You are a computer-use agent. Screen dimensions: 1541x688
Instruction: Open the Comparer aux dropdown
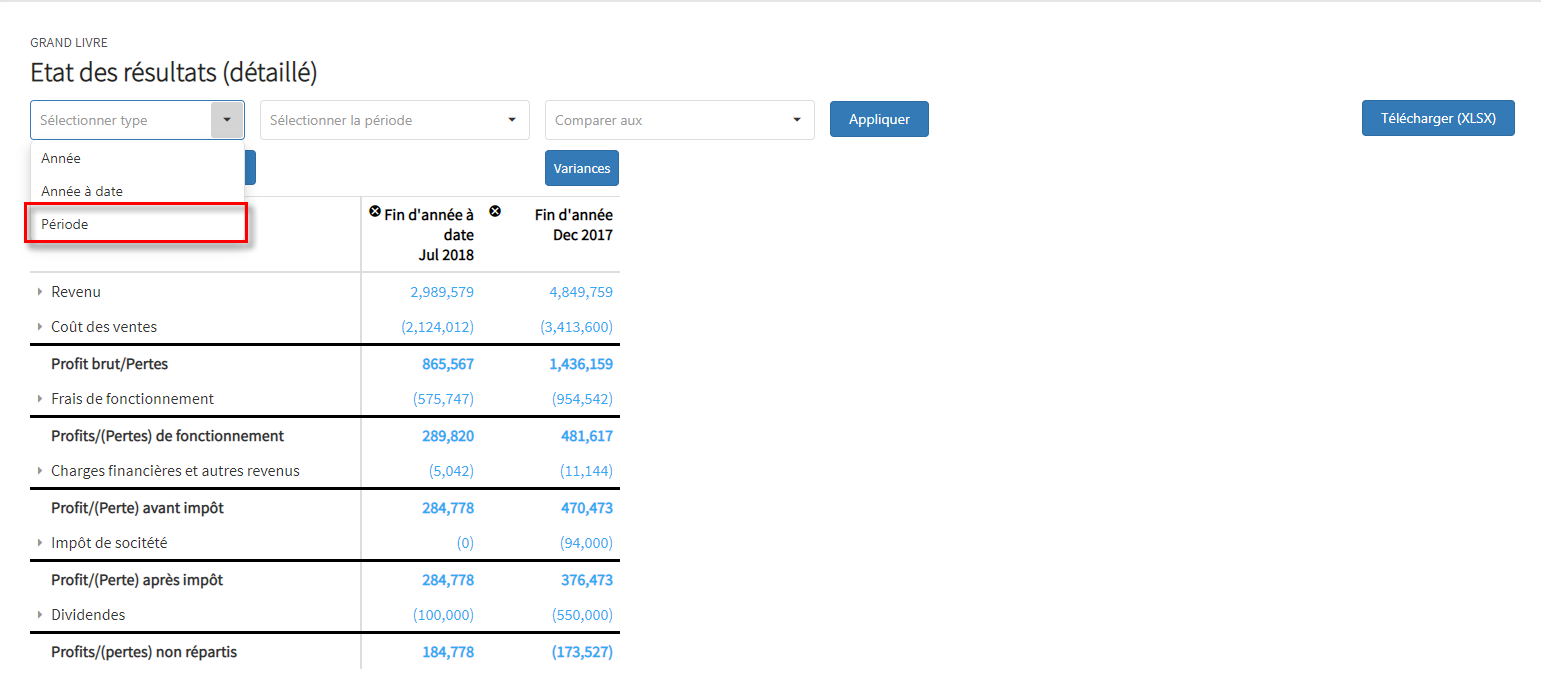[x=679, y=120]
